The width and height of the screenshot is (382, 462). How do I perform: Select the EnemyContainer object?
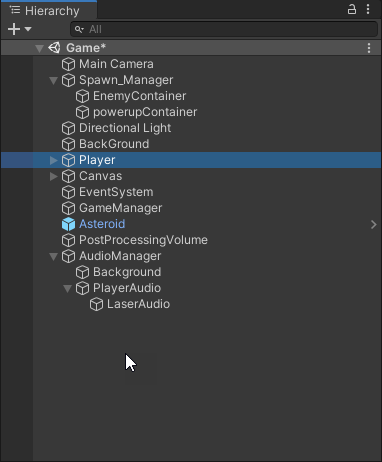point(139,96)
